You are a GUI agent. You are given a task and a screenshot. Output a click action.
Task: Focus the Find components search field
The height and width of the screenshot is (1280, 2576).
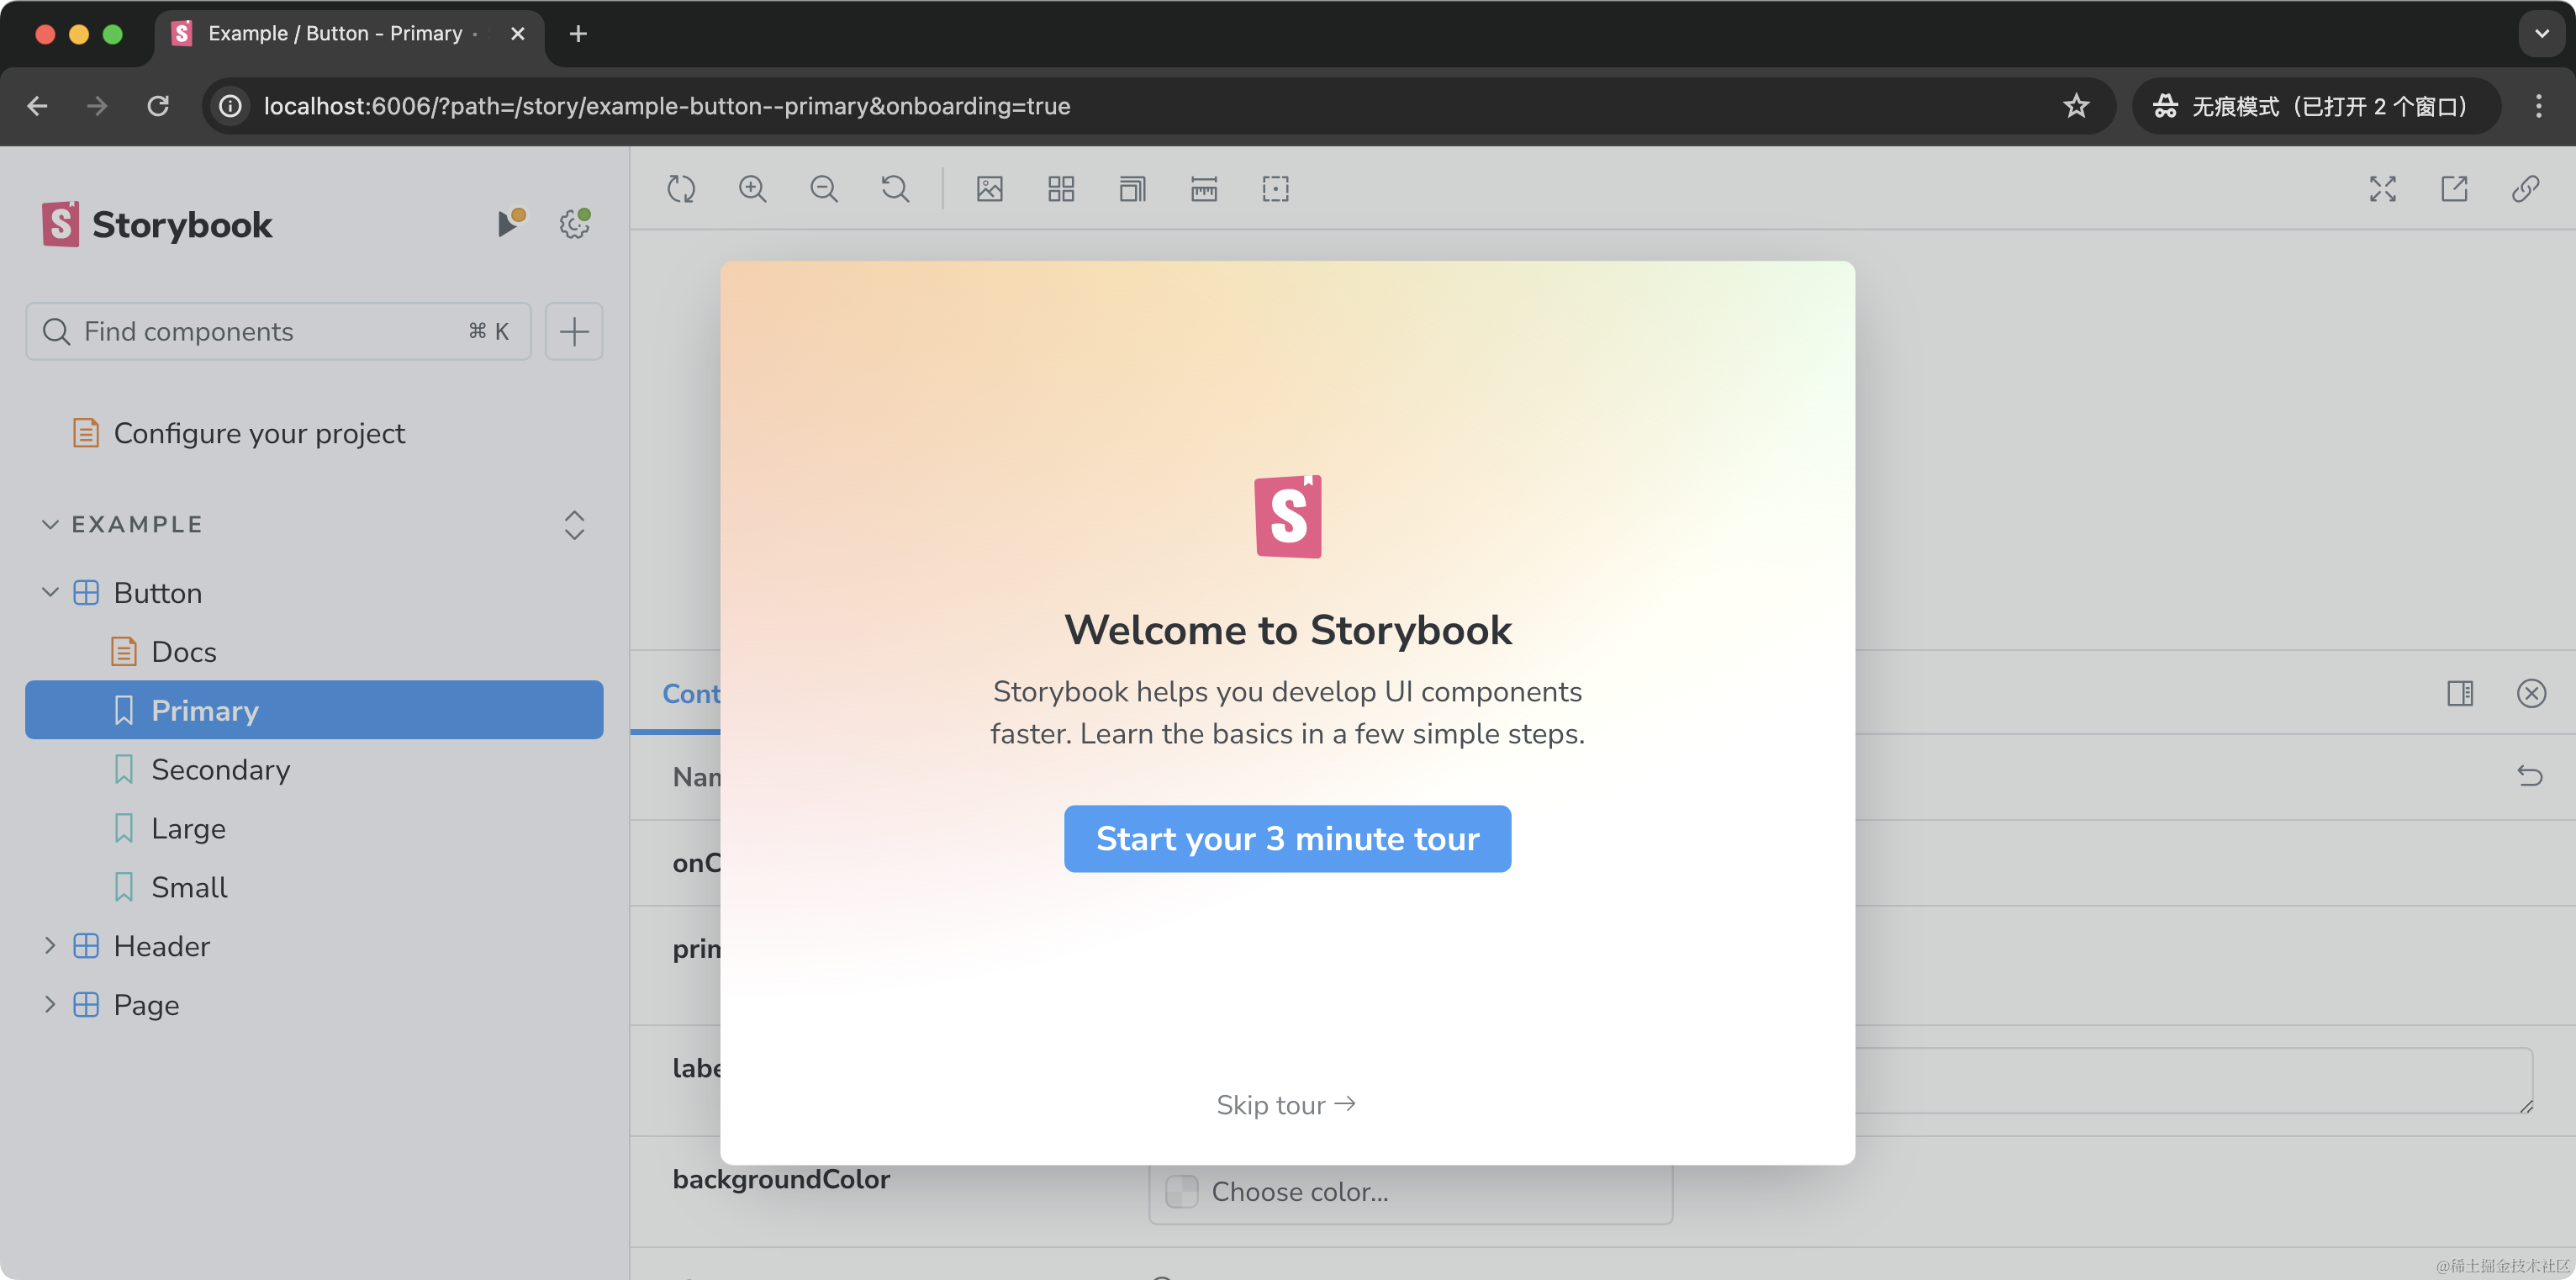(278, 331)
